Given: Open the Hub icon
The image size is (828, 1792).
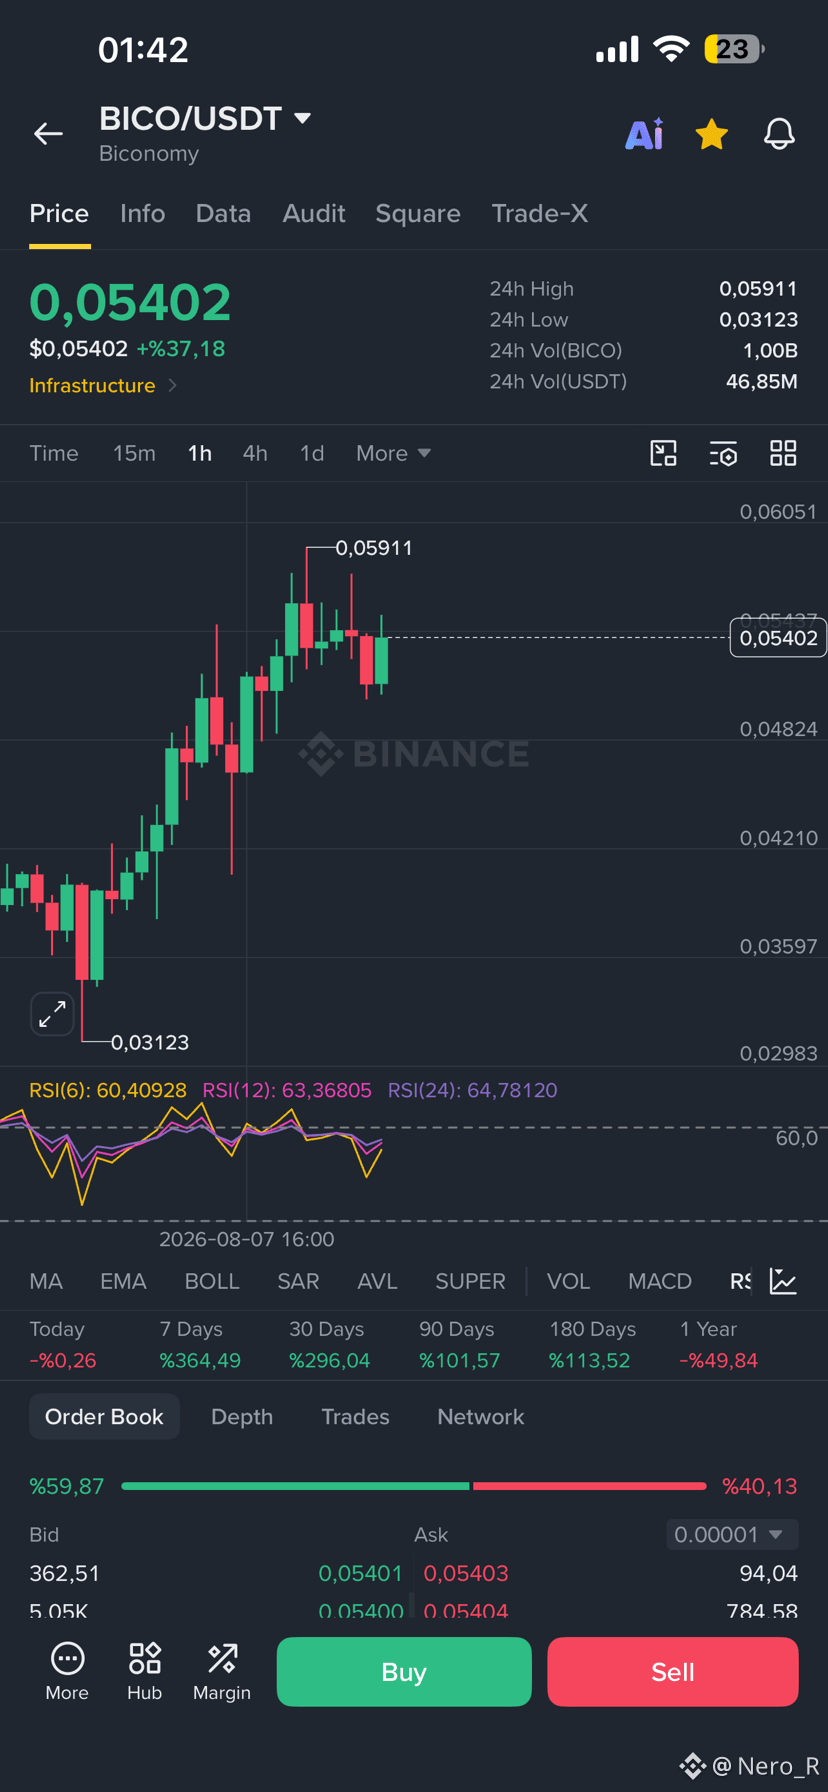Looking at the screenshot, I should [x=144, y=1671].
